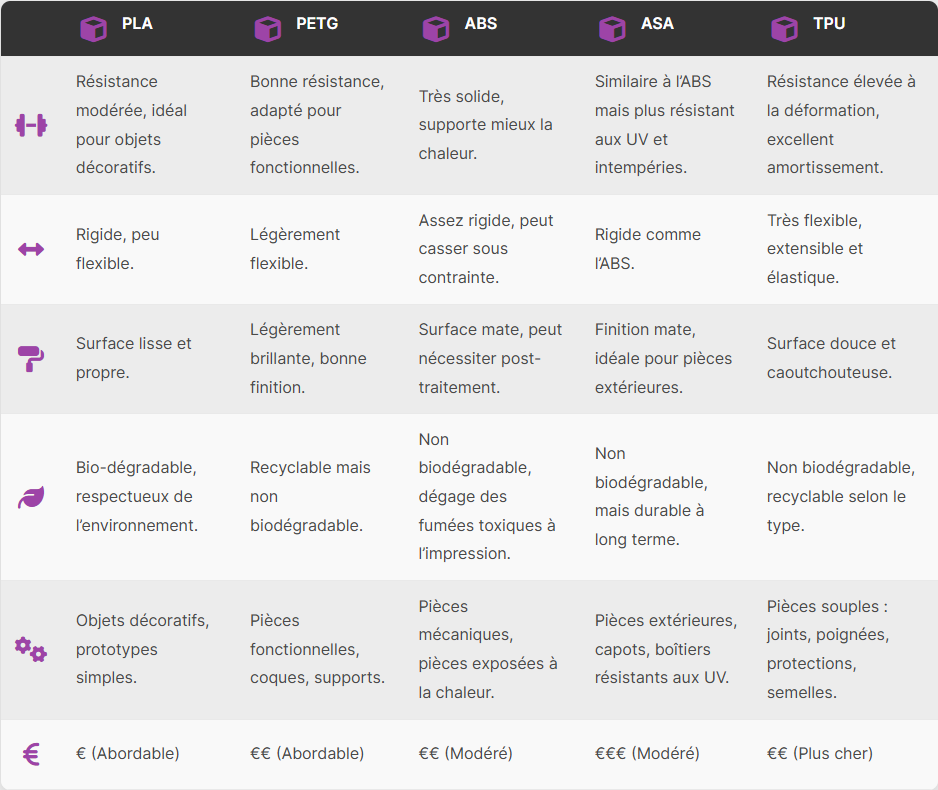Click the euro price row icon
This screenshot has height=790, width=938.
[x=31, y=754]
